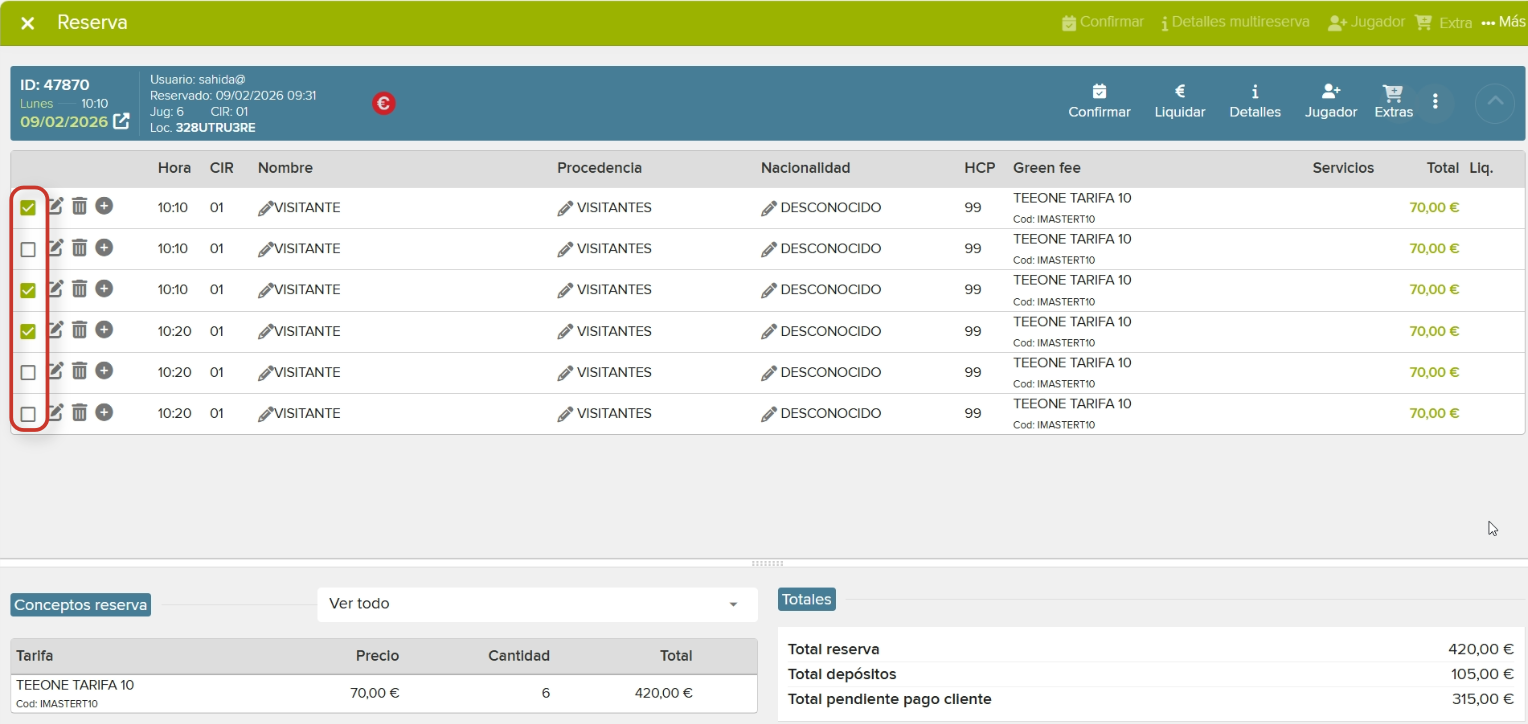Close the Reserva window with X

pos(28,23)
